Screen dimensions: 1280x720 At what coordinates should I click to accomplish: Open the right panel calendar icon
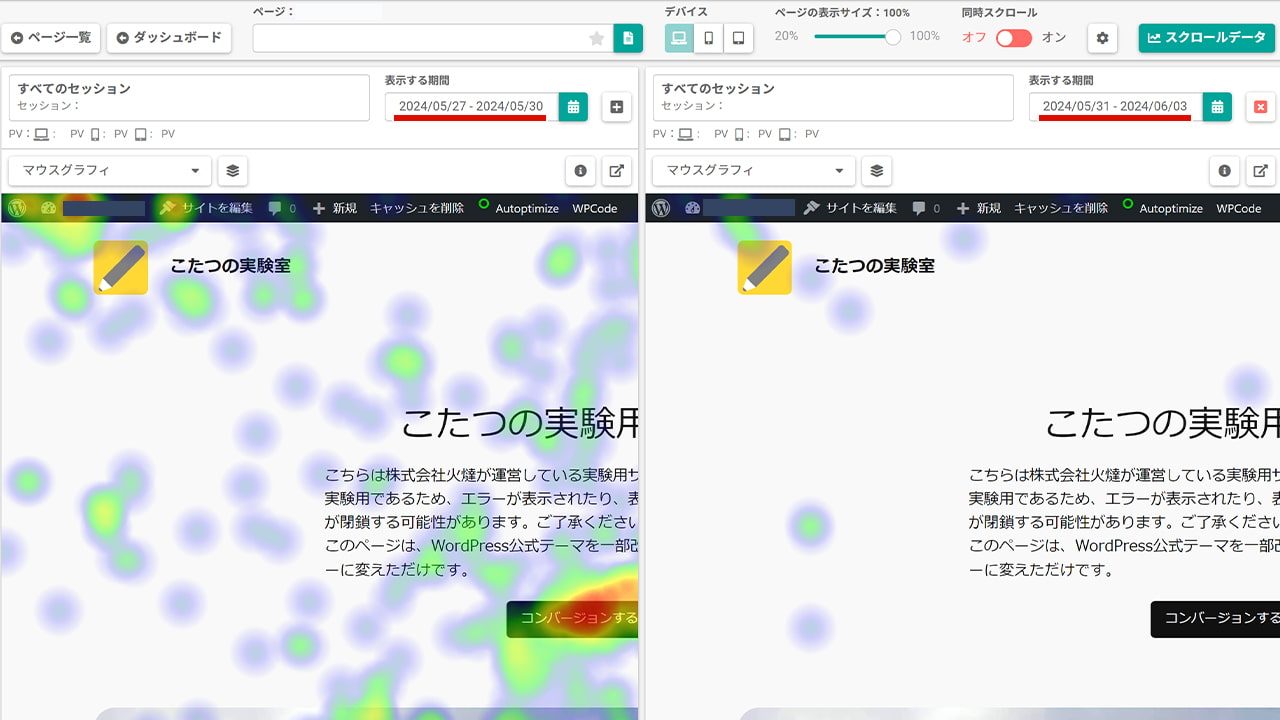point(1217,107)
